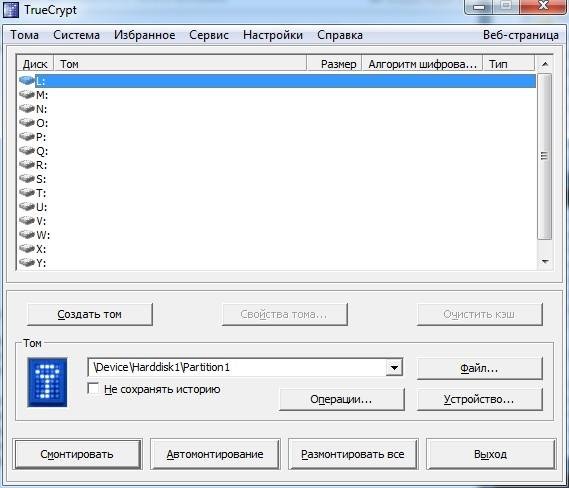Click the M: drive icon
The height and width of the screenshot is (488, 569).
(27, 94)
